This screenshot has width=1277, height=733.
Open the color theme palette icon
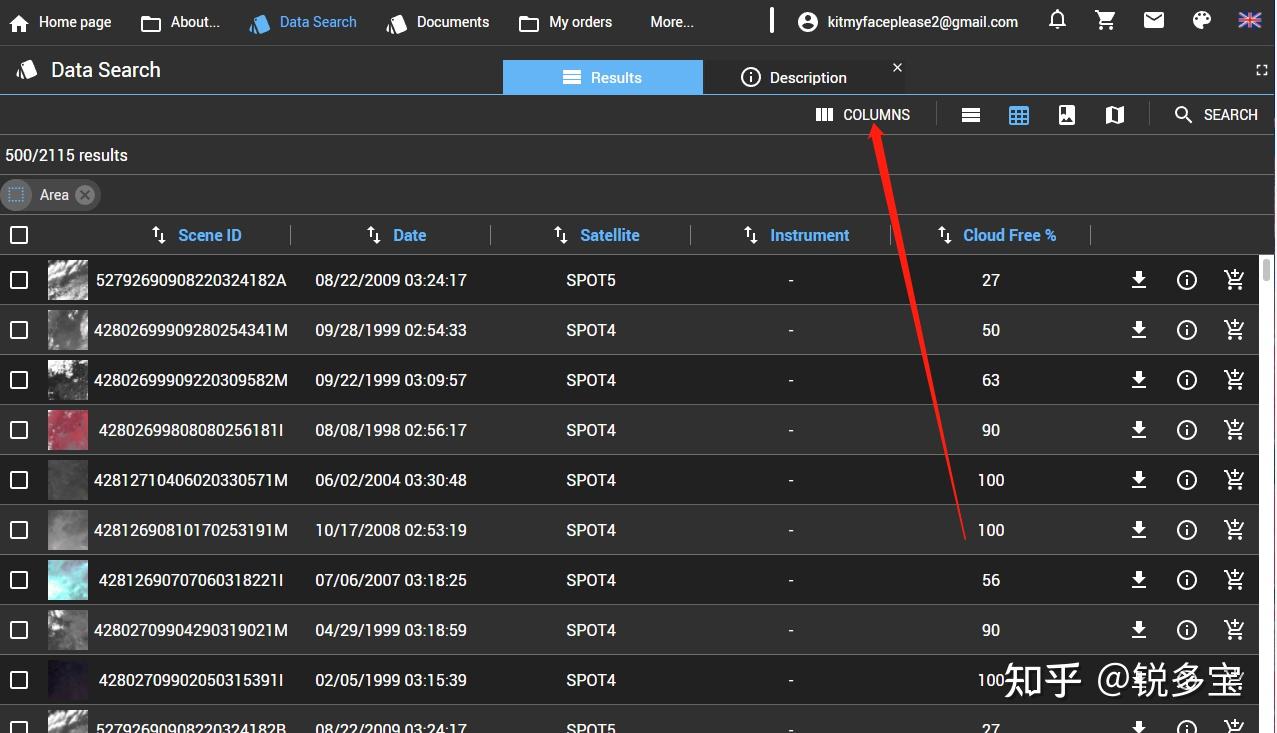[x=1202, y=20]
